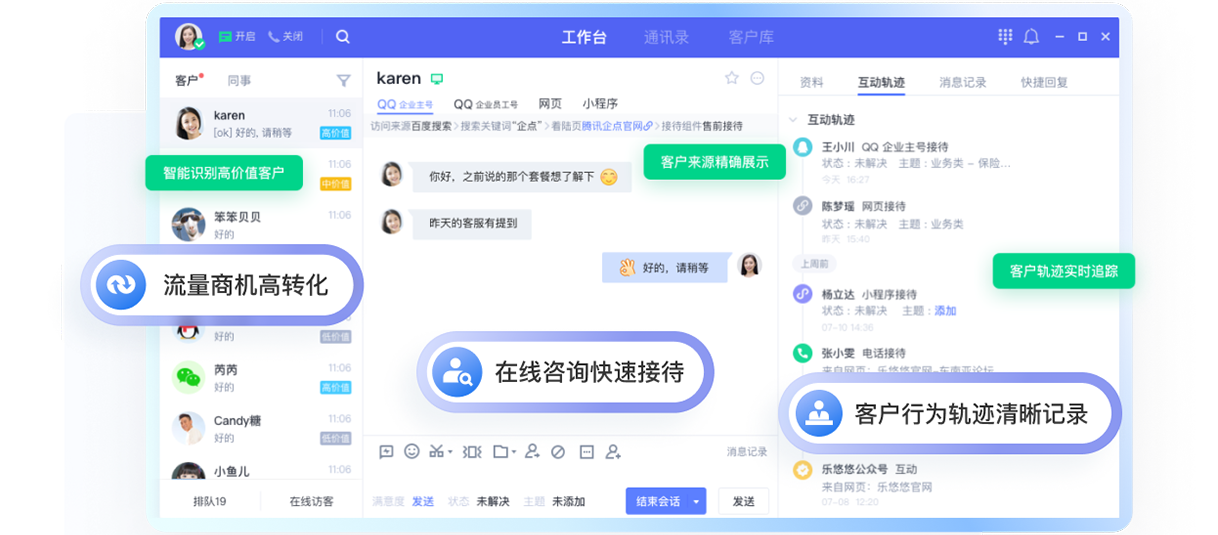Star the karen conversation
The height and width of the screenshot is (535, 1218).
(x=731, y=78)
